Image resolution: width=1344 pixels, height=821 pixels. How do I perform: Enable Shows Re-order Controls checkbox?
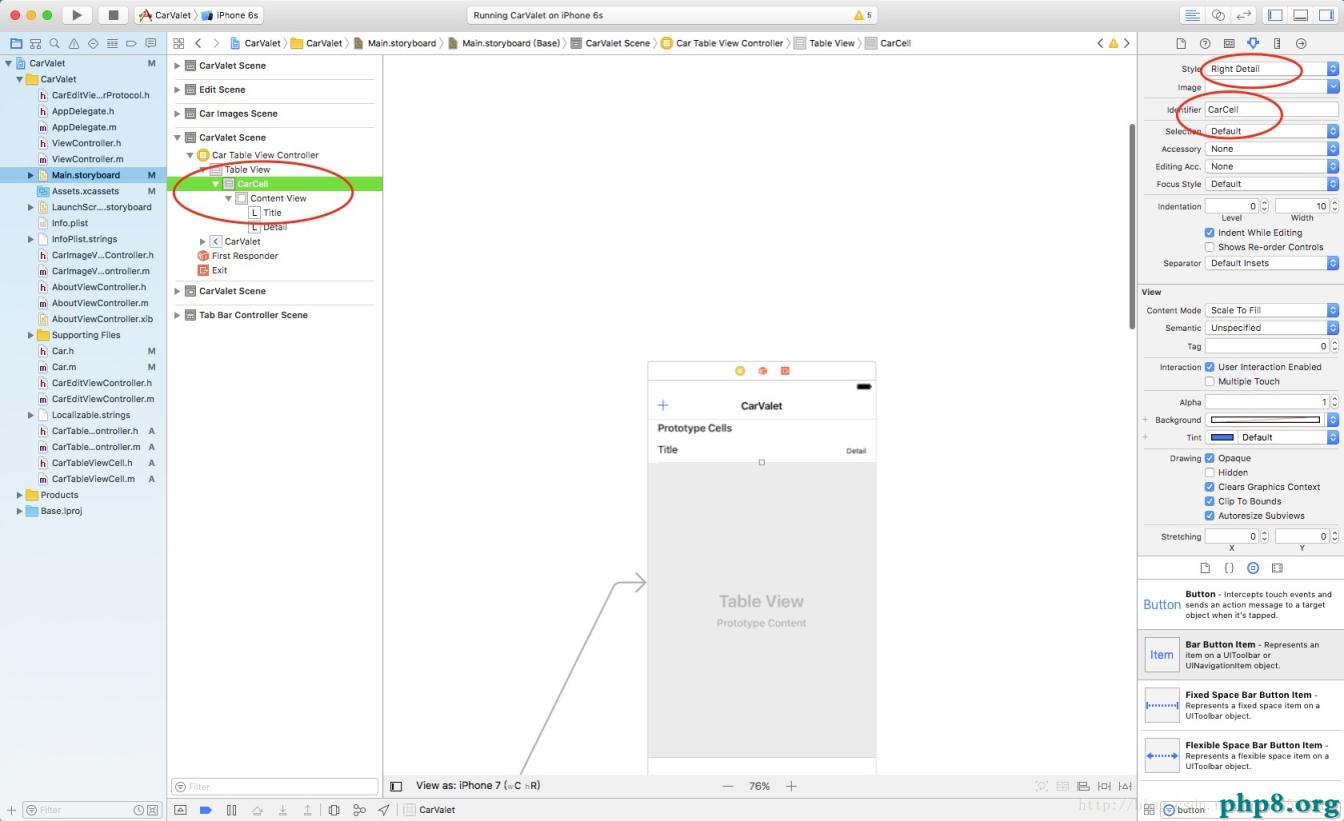click(1210, 247)
